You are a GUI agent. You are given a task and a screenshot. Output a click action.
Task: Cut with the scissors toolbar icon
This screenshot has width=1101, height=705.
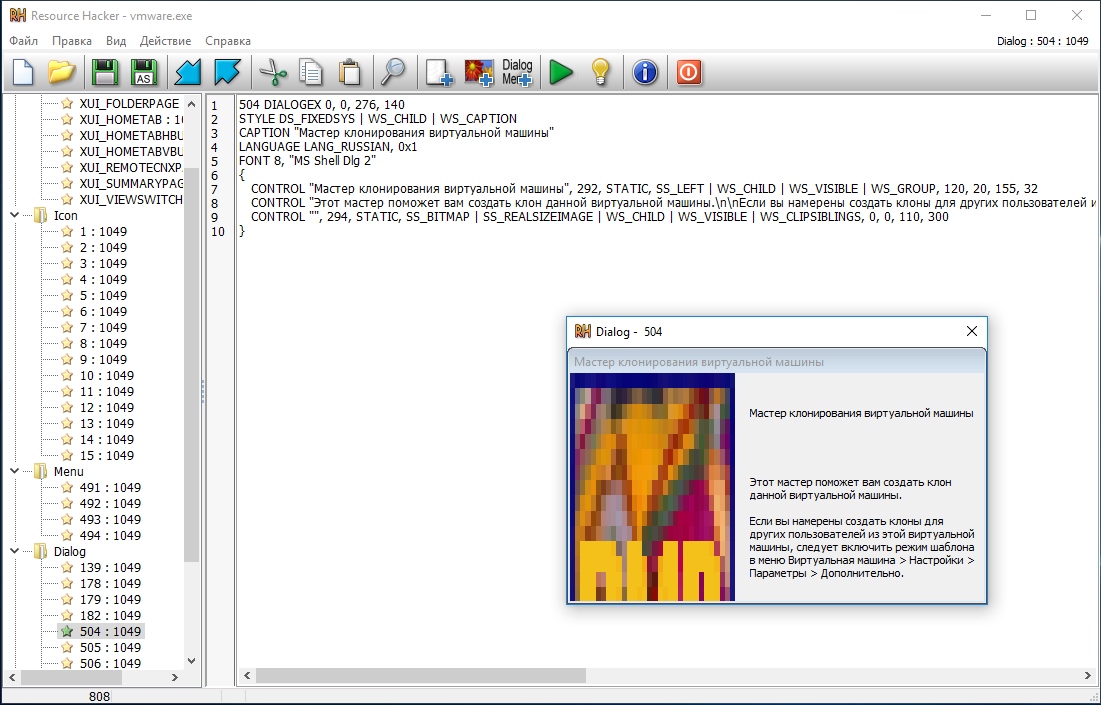[272, 72]
